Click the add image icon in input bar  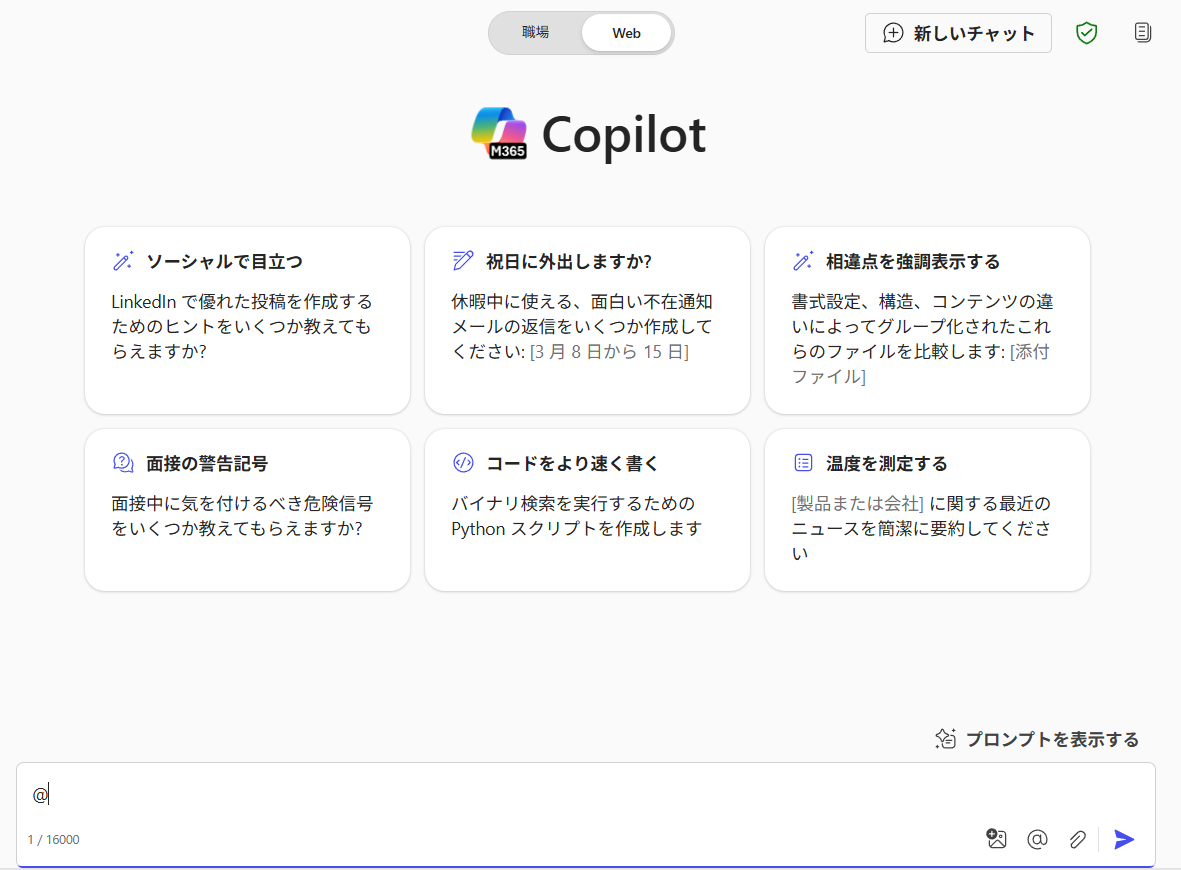click(996, 838)
